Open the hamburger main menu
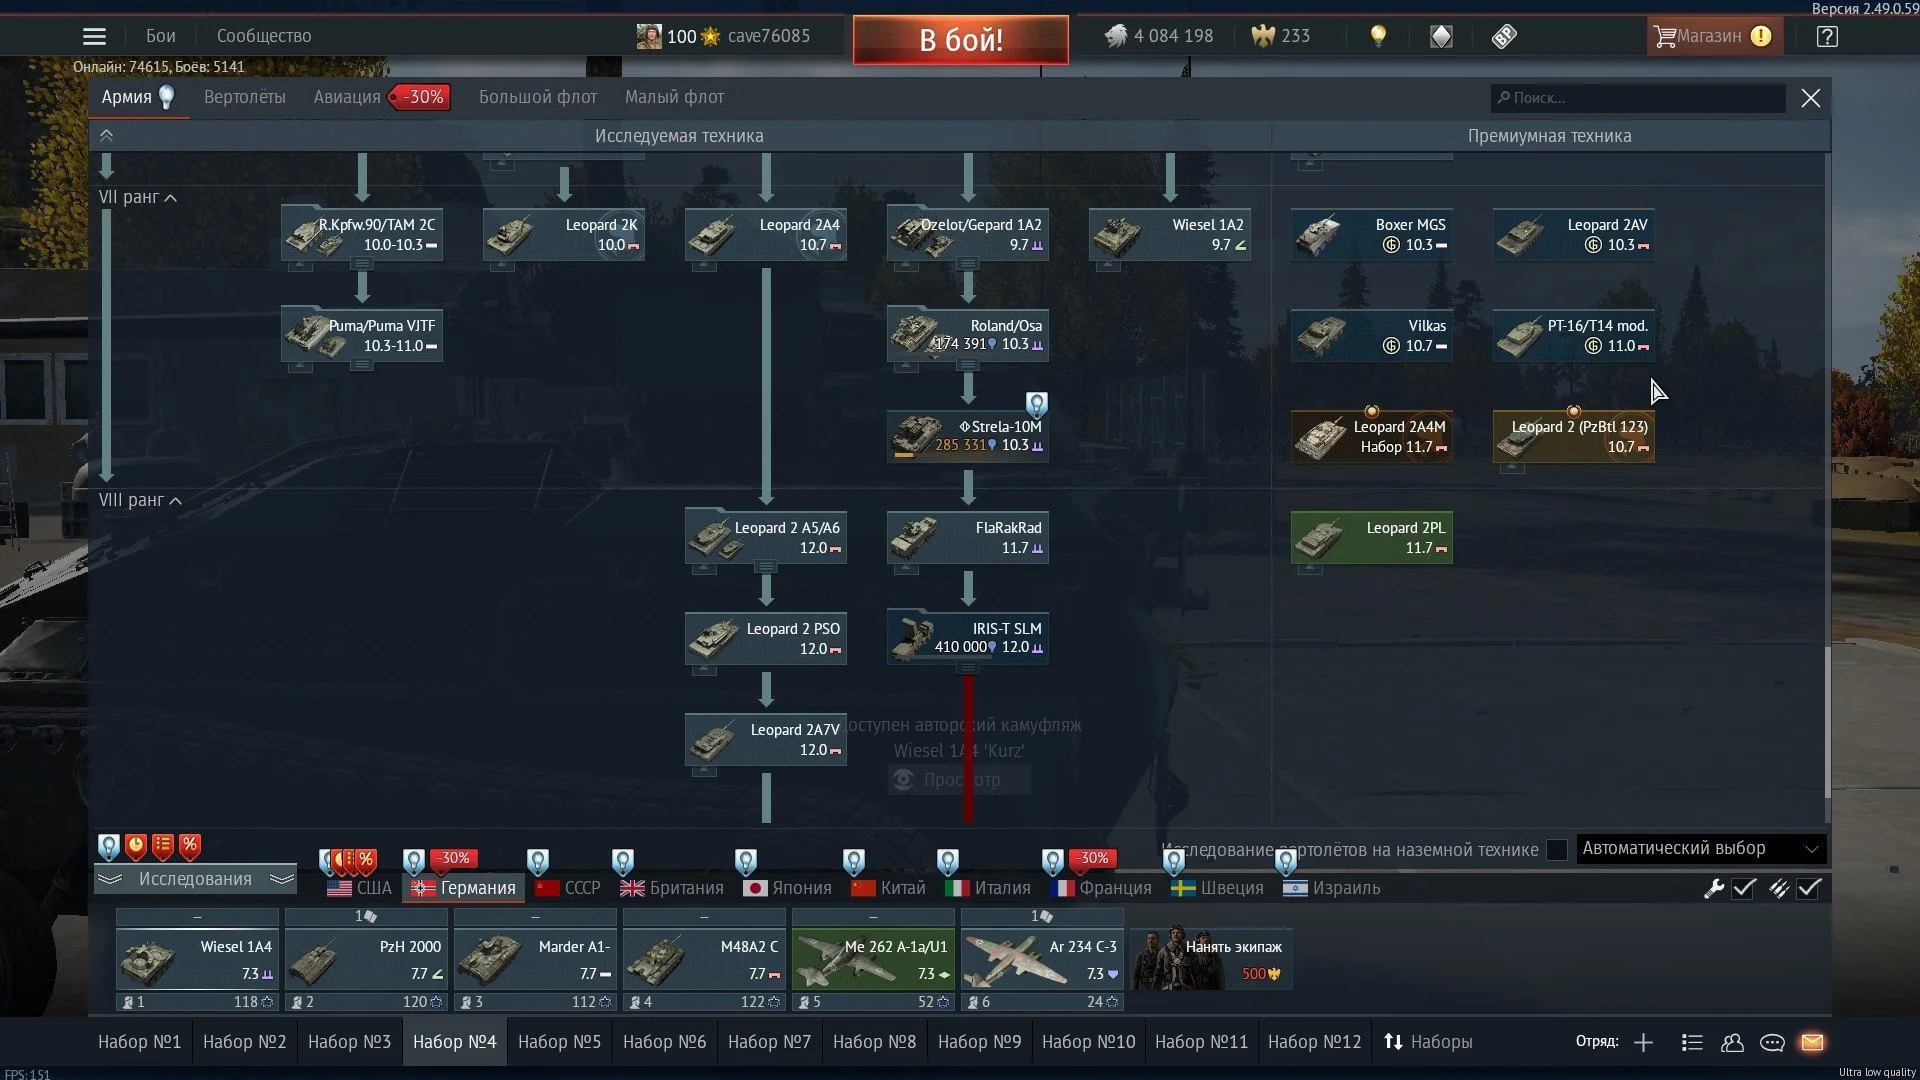Image resolution: width=1920 pixels, height=1080 pixels. (x=94, y=36)
